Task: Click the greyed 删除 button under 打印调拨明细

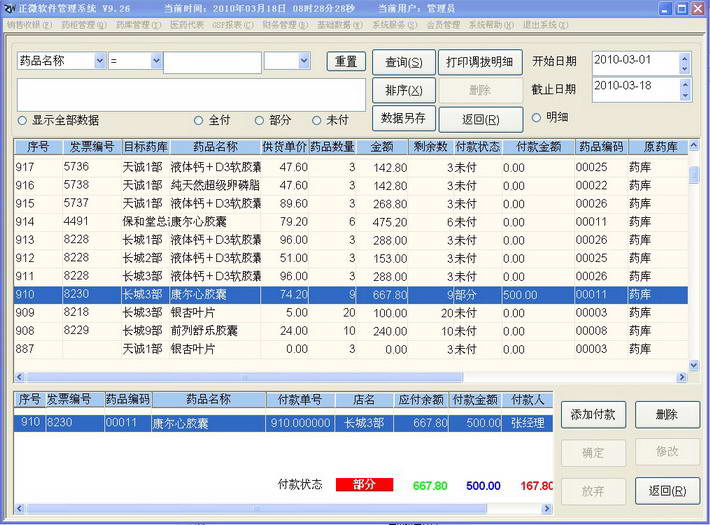Action: [x=480, y=90]
